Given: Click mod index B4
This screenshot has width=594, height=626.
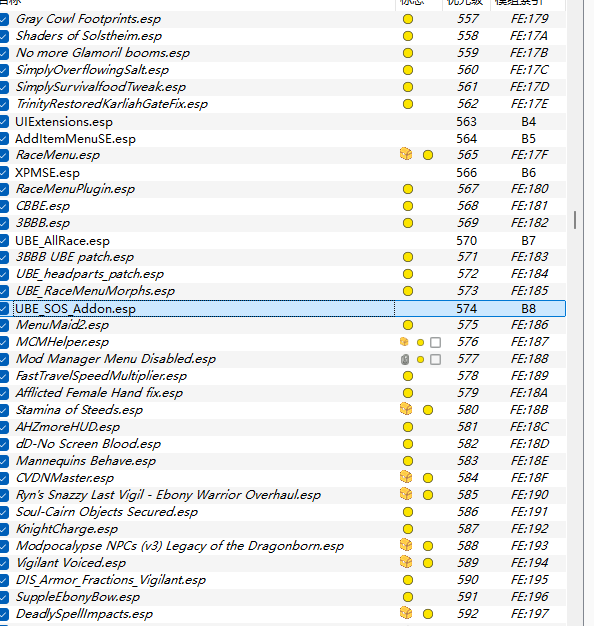Looking at the screenshot, I should pos(529,121).
